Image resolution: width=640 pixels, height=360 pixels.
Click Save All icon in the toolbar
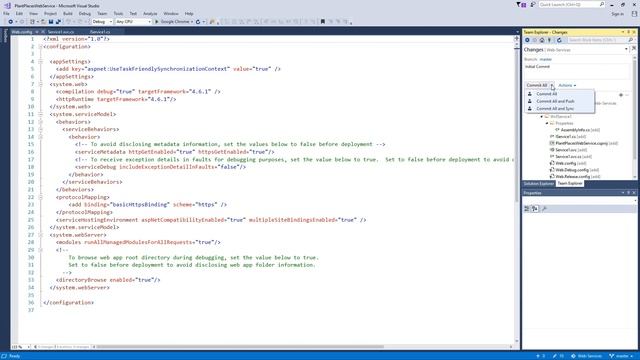click(x=58, y=22)
